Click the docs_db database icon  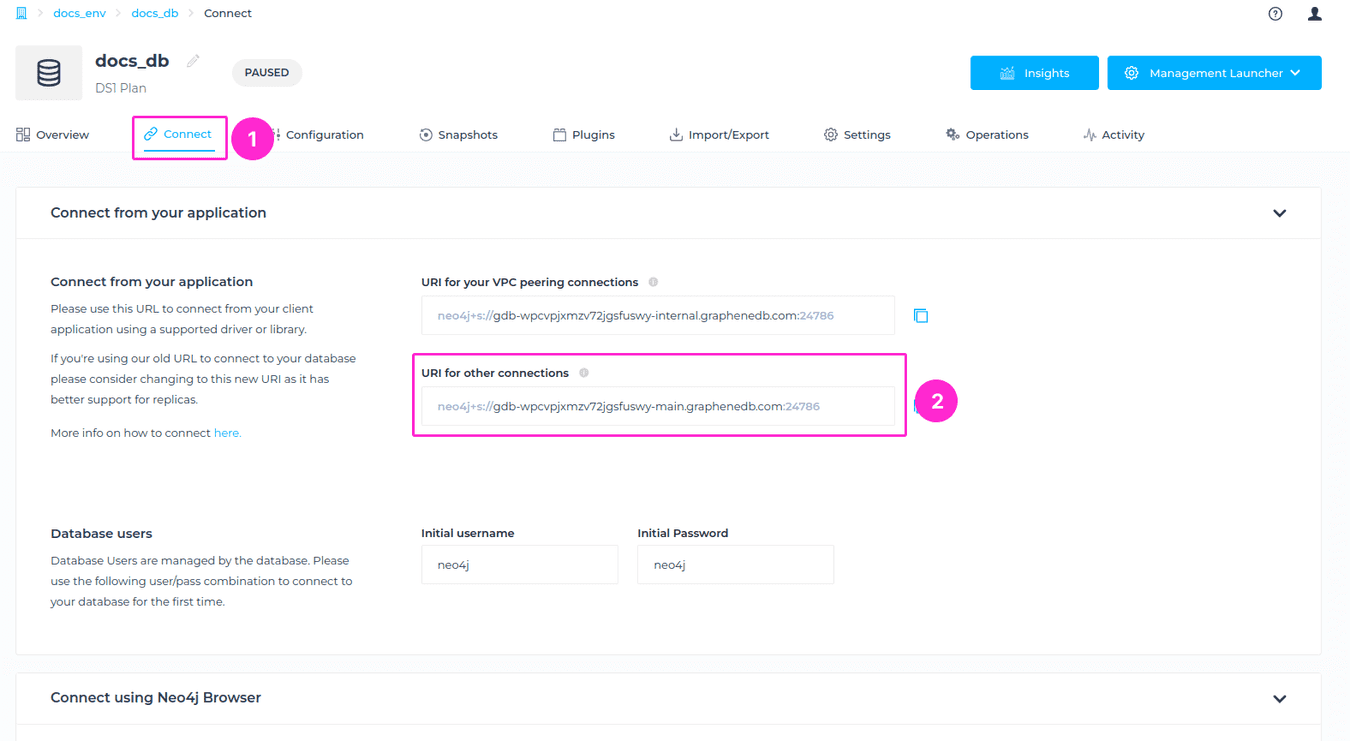[x=49, y=73]
